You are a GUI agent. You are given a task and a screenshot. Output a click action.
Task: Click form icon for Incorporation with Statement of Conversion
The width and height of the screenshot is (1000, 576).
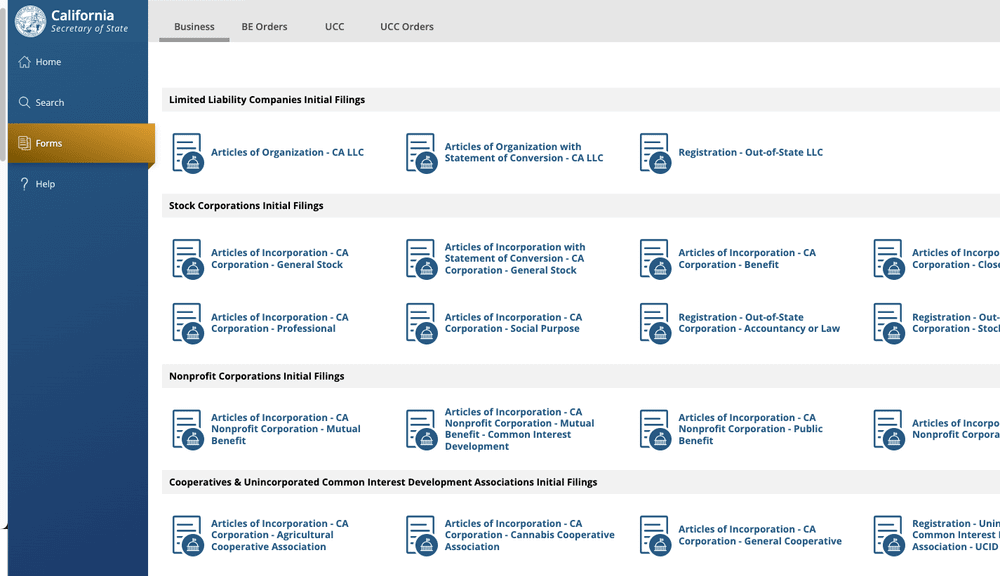[422, 259]
